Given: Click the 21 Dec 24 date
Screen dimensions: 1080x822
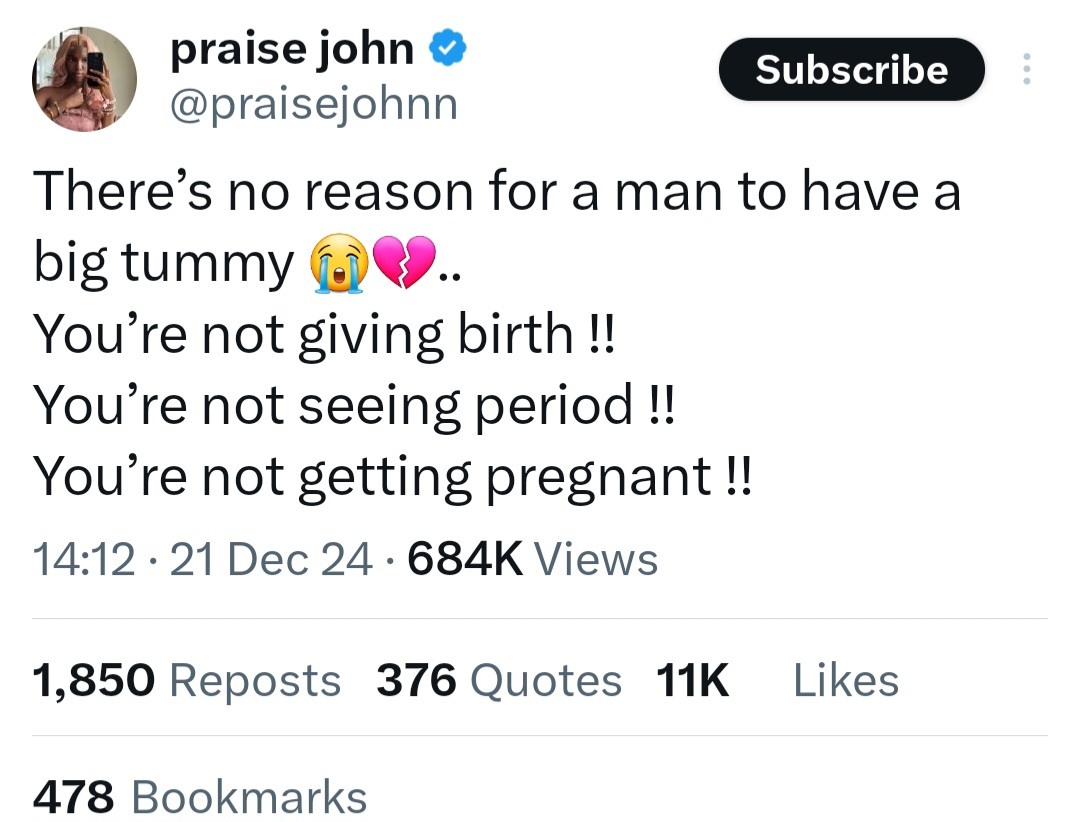Looking at the screenshot, I should (x=271, y=559).
